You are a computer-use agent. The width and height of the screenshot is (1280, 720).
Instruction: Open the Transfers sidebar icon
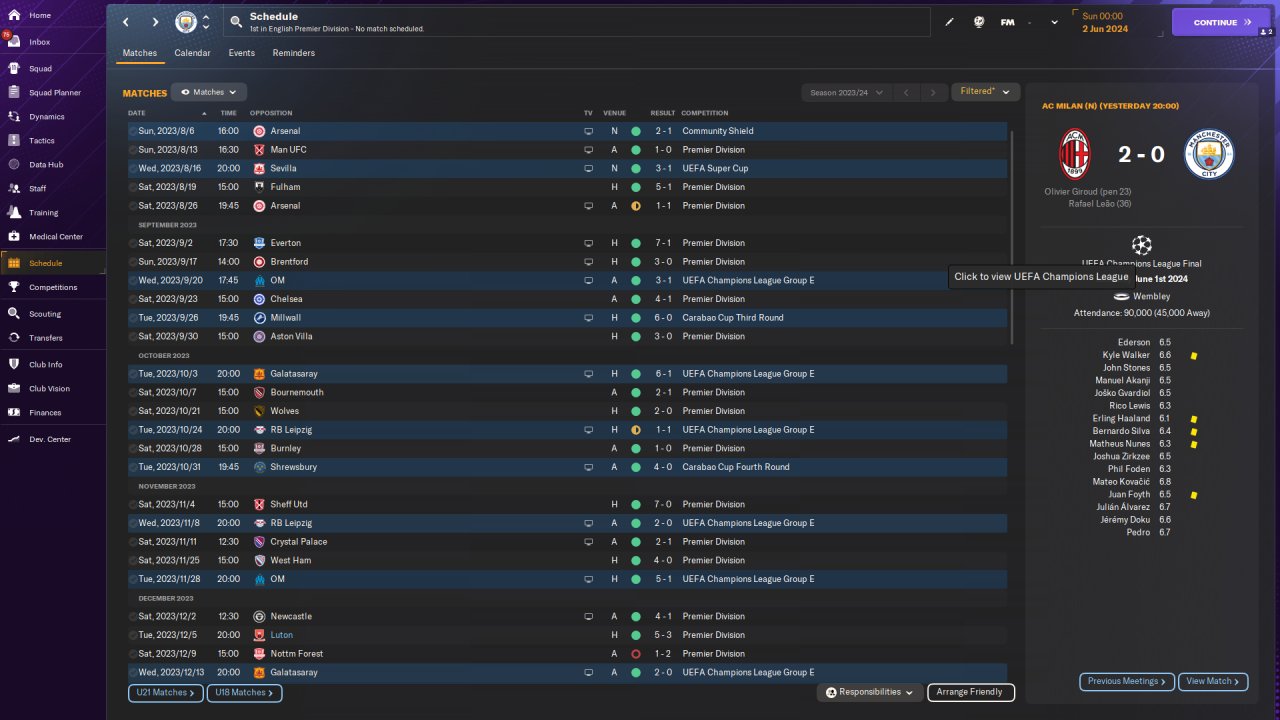click(14, 338)
